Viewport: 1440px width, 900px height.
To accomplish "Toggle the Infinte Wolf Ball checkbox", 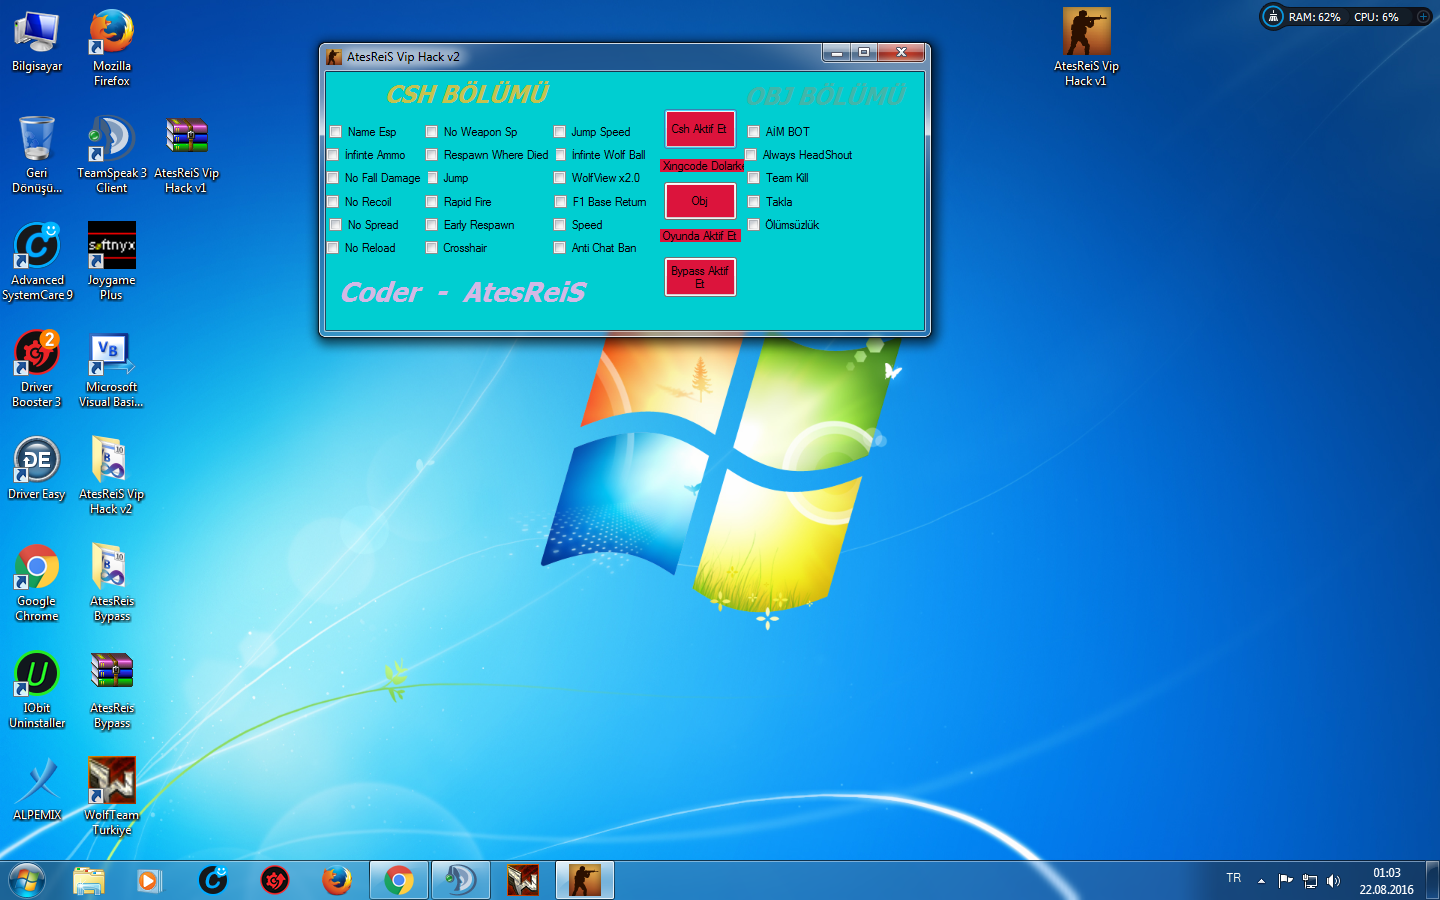I will [x=560, y=154].
